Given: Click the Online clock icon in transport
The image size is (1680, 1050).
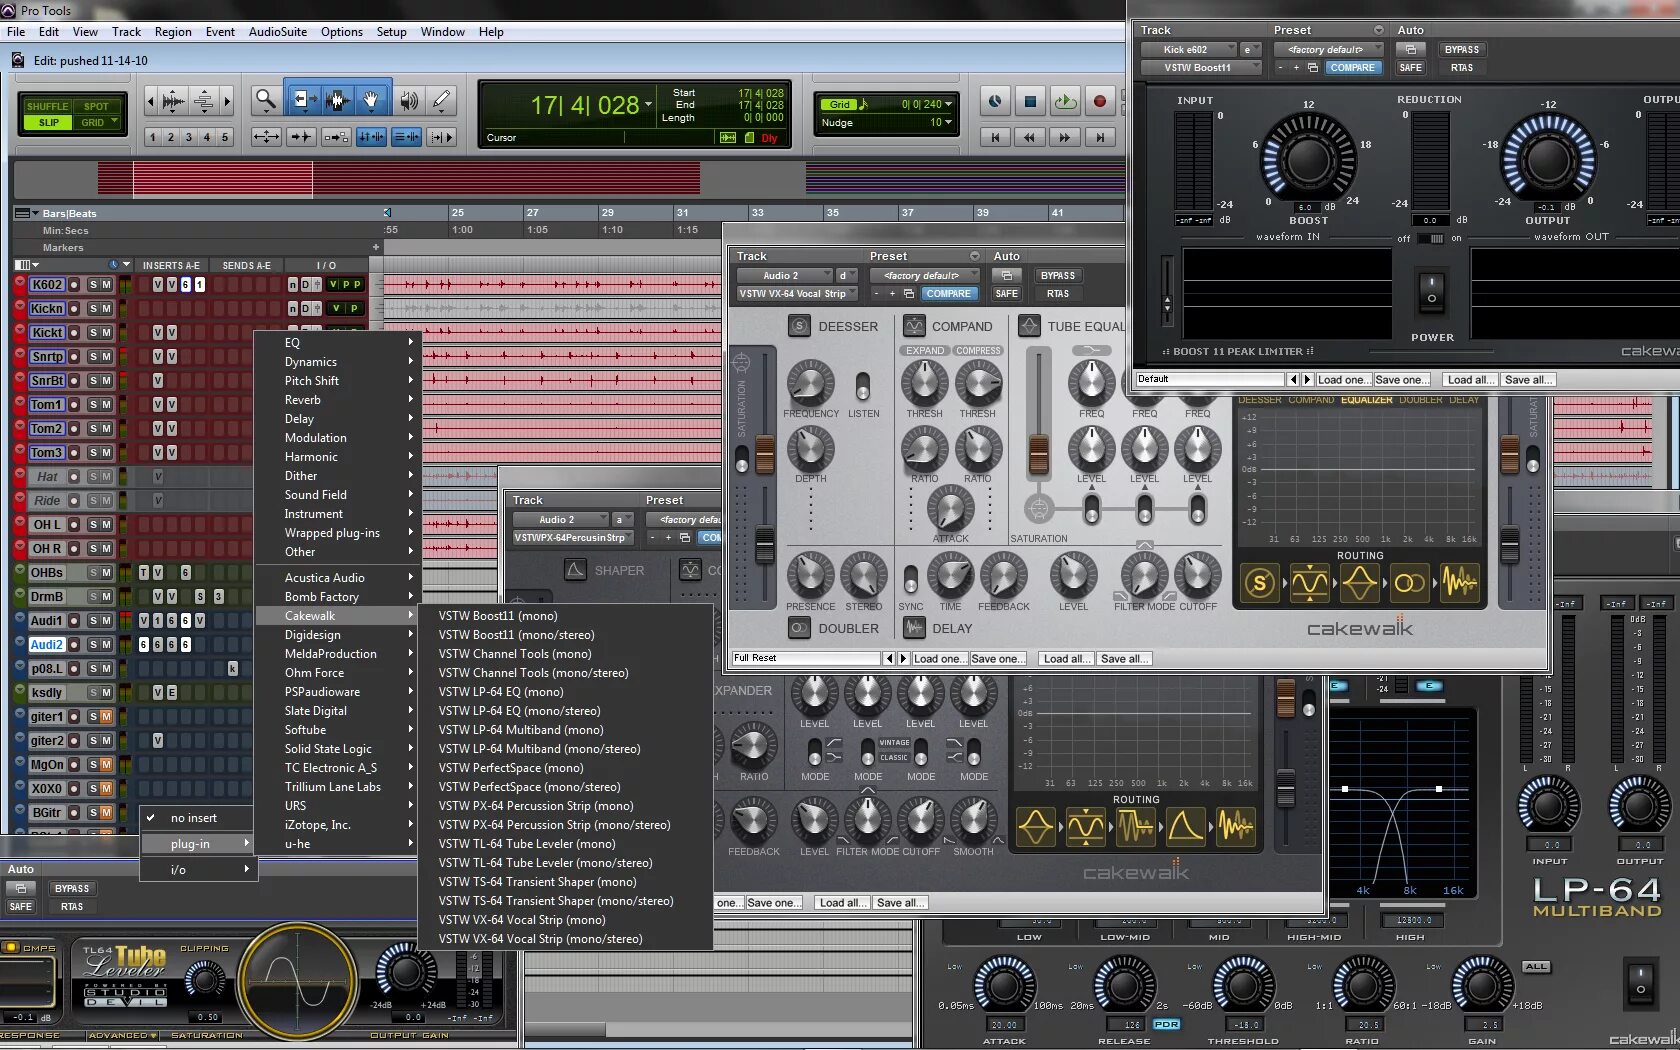Looking at the screenshot, I should (995, 101).
